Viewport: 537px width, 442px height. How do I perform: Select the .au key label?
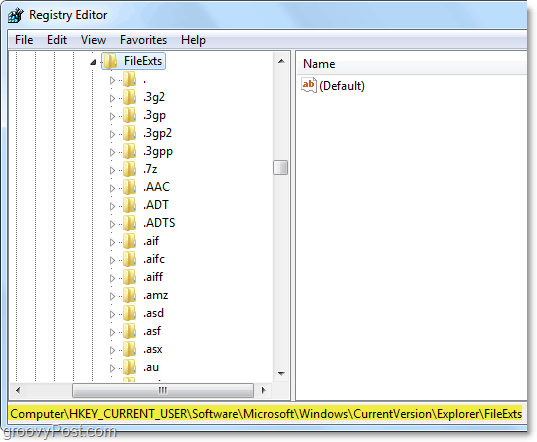click(x=151, y=367)
